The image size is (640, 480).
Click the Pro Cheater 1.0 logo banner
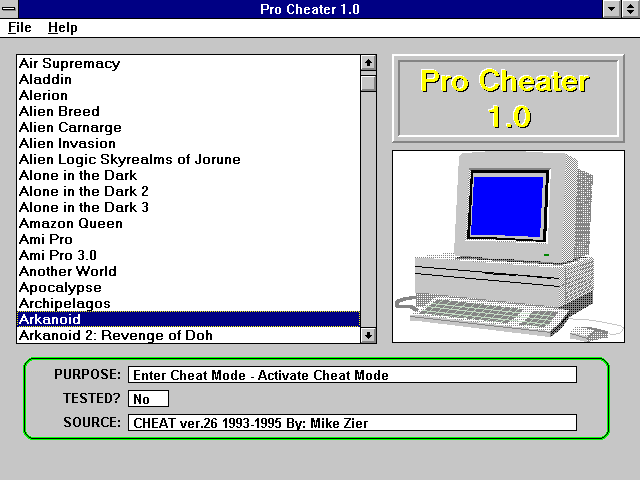(x=508, y=98)
